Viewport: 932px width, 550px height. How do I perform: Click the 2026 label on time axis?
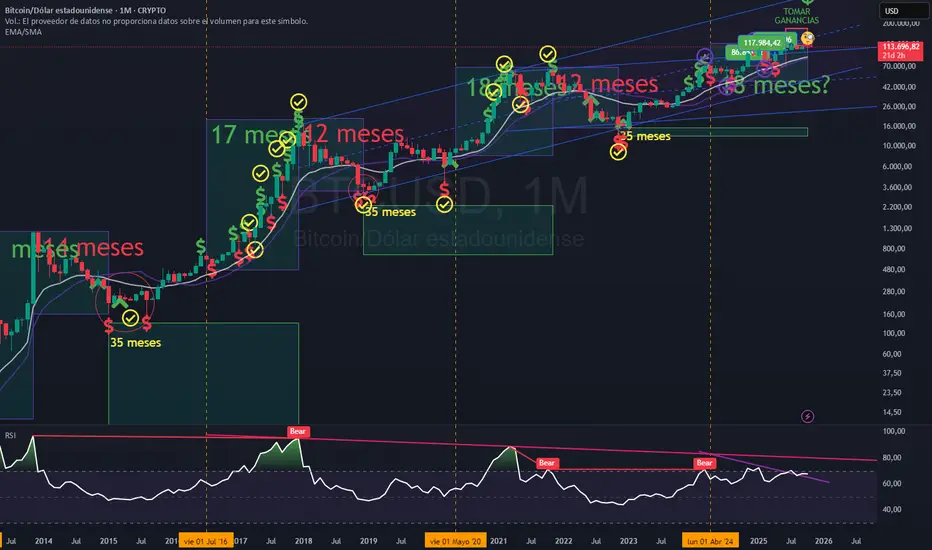[x=823, y=541]
